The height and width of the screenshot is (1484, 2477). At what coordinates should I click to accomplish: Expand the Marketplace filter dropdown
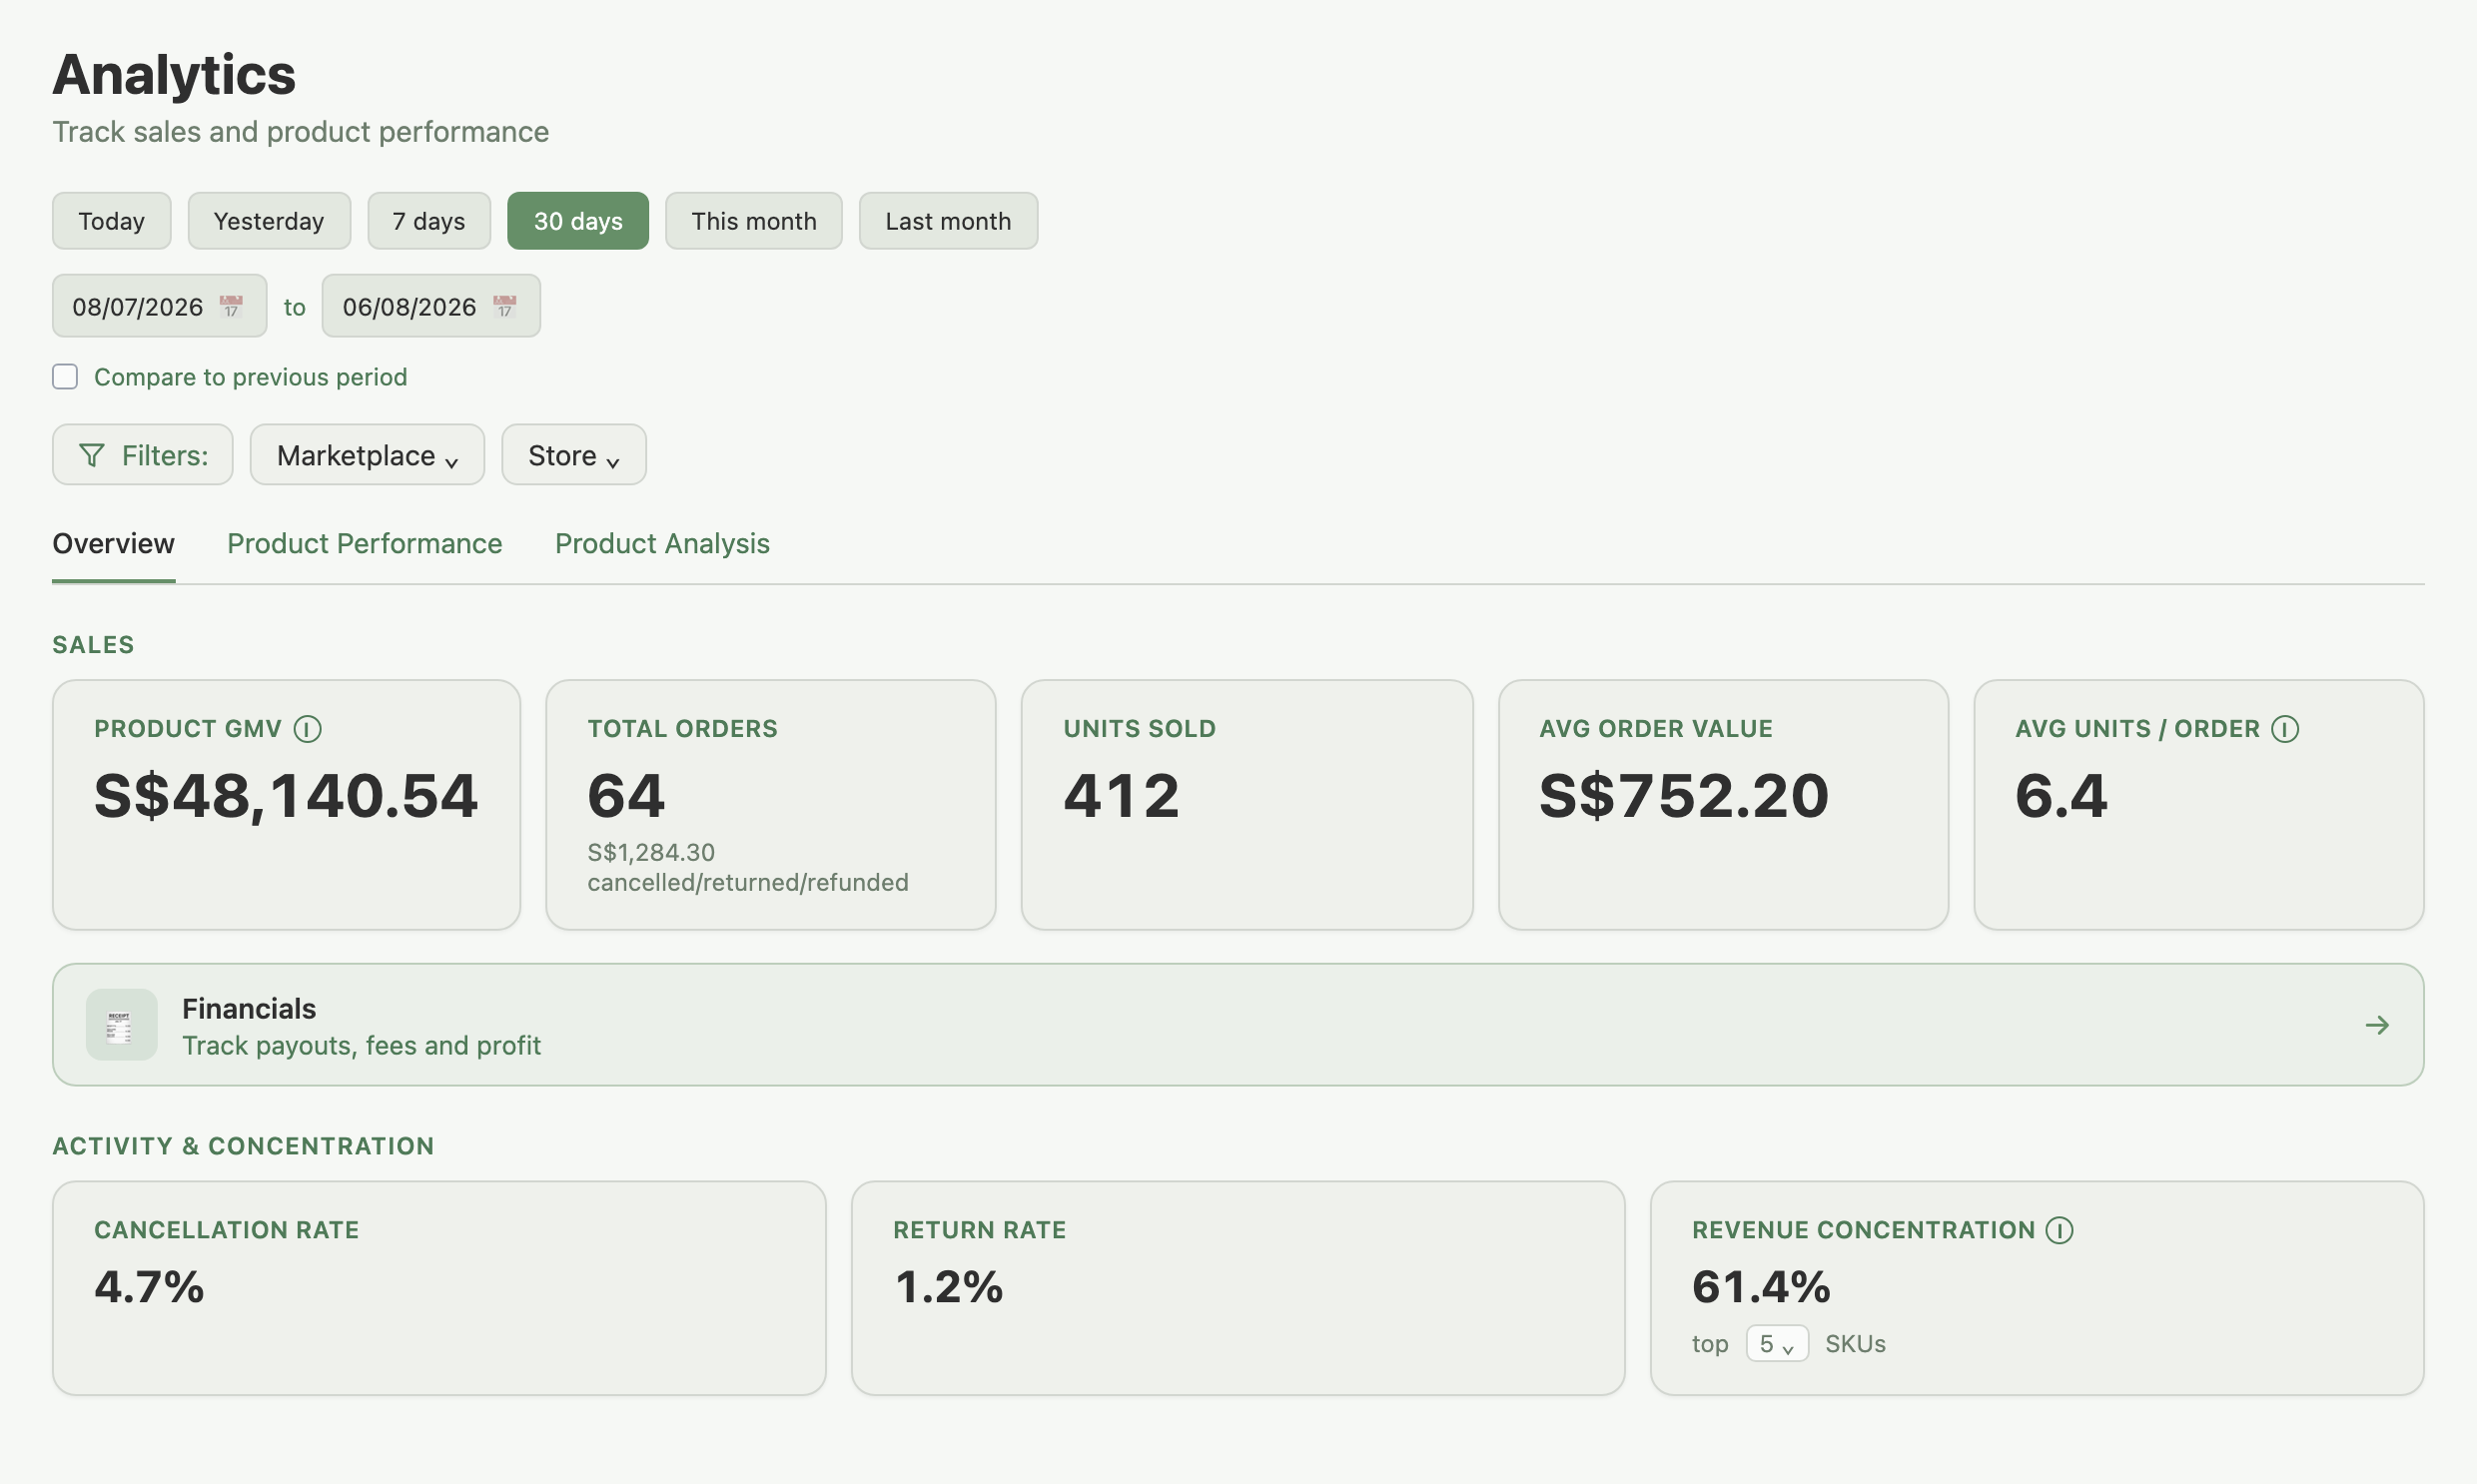367,455
